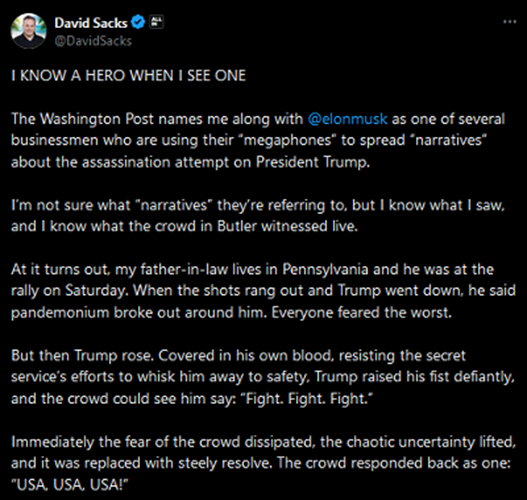
Task: Click the closing quote USA, USA, USA!
Action: [70, 485]
